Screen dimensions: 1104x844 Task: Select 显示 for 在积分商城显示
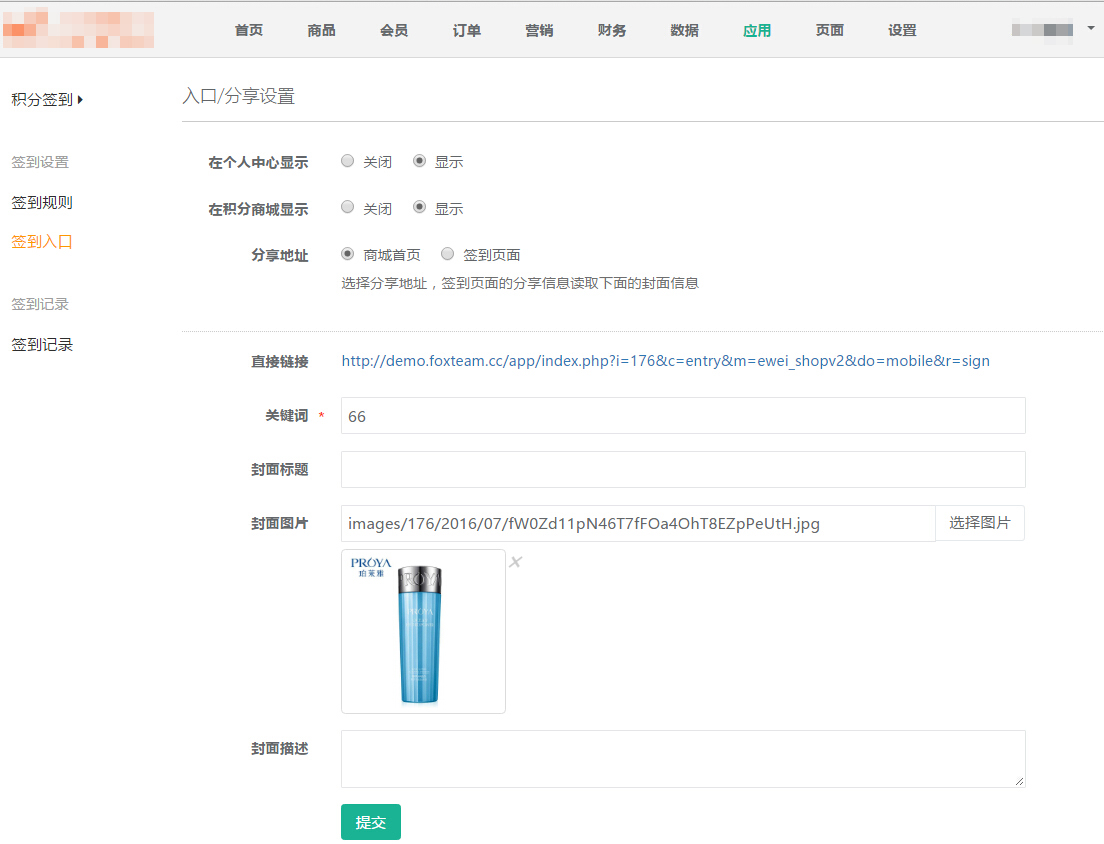point(420,208)
